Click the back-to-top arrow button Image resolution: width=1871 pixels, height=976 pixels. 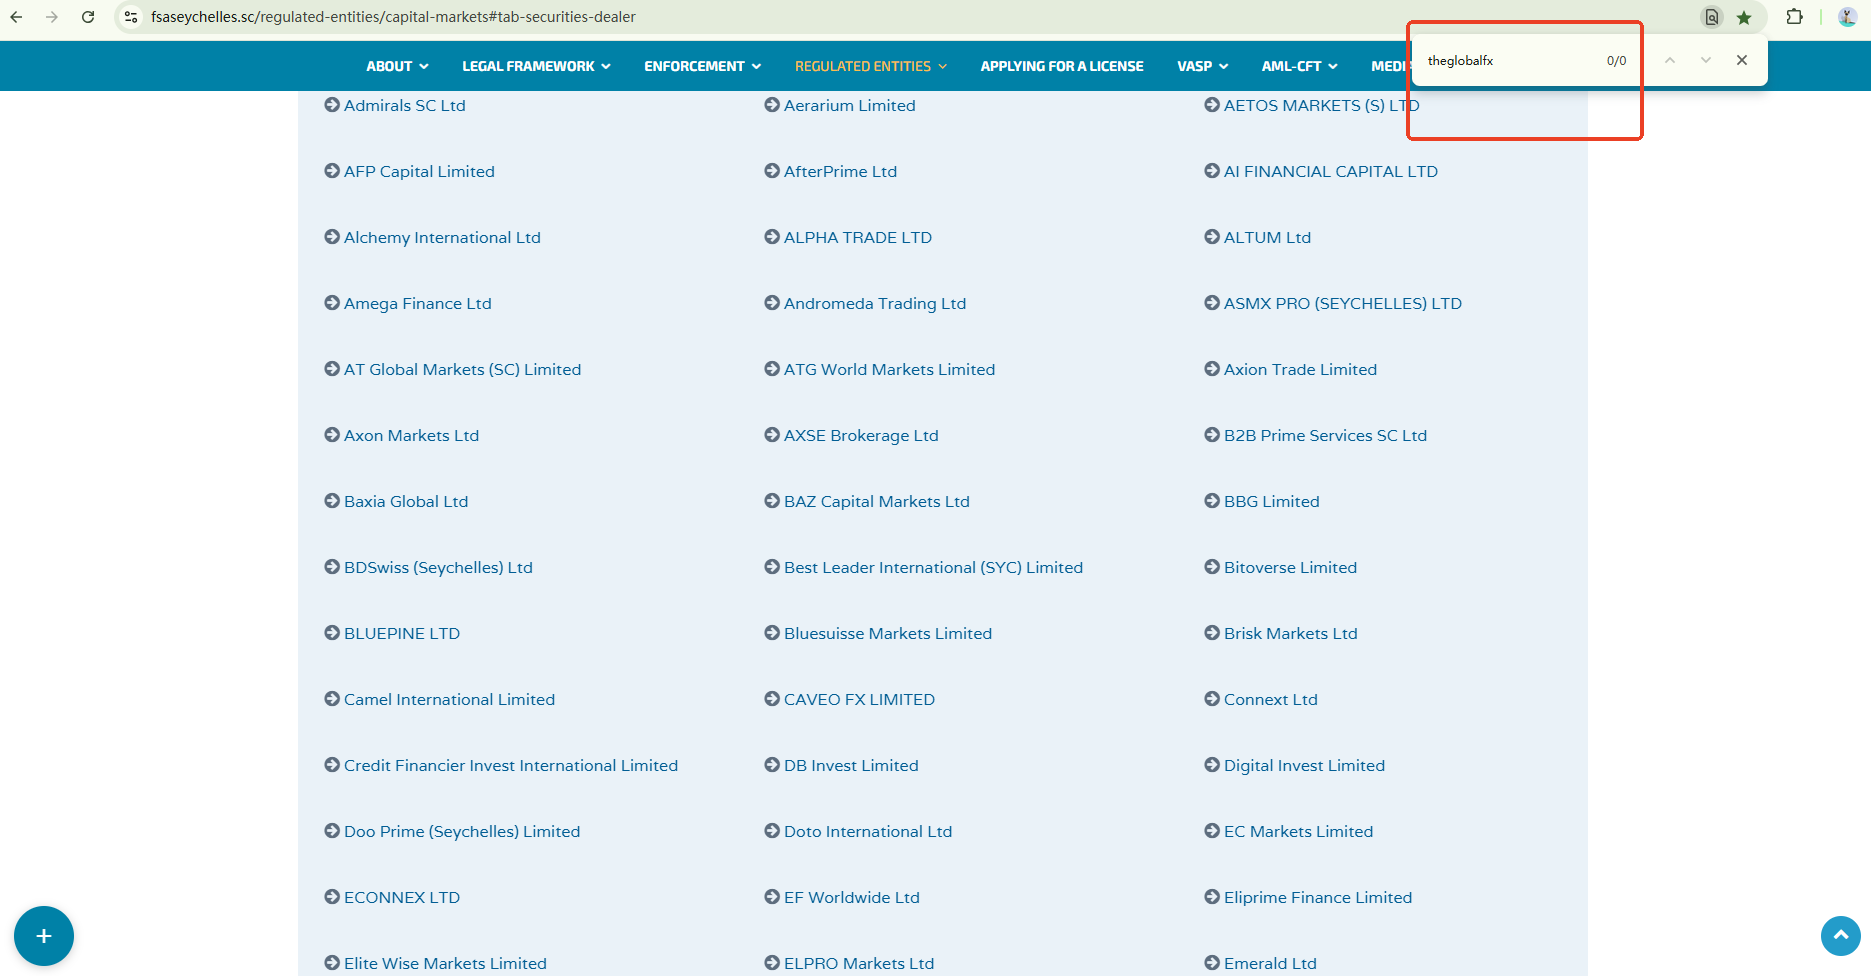[1841, 936]
